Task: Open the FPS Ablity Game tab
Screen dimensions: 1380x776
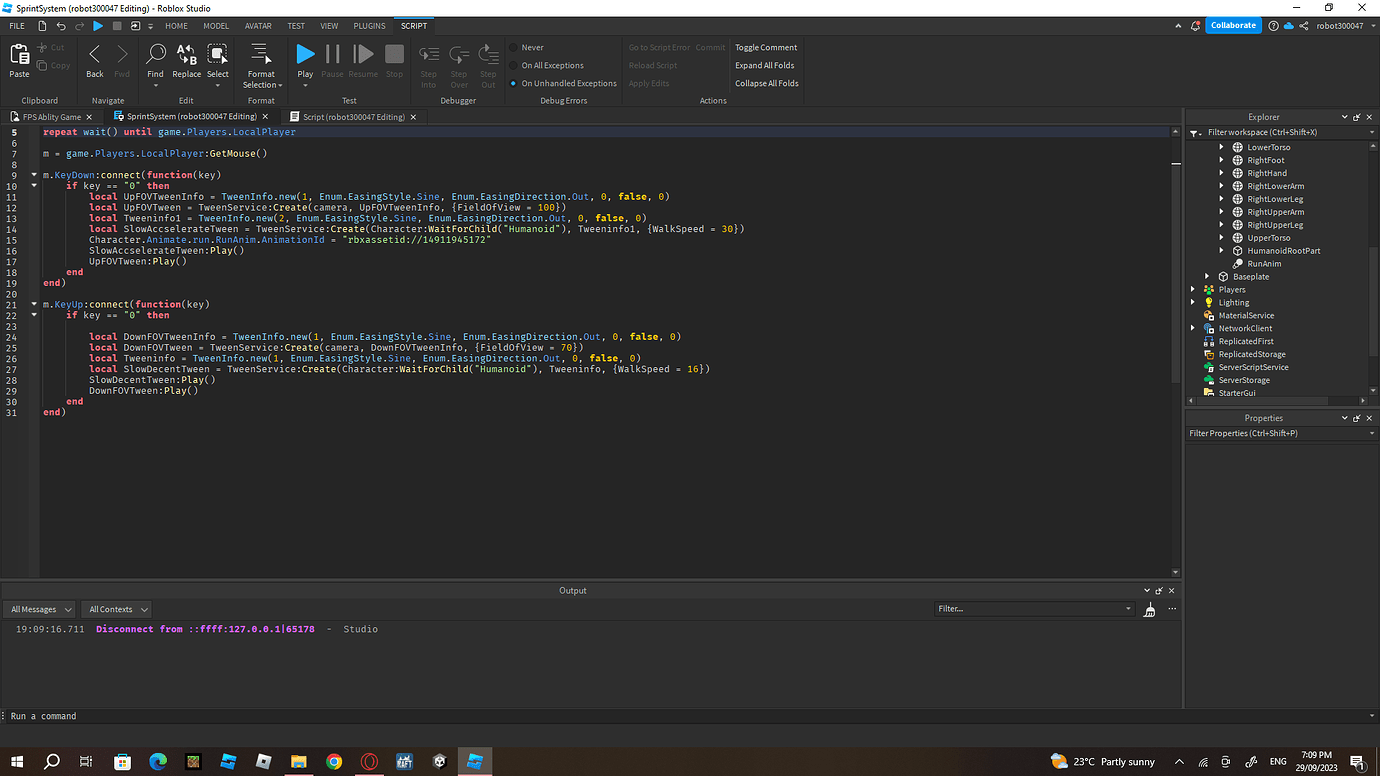Action: click(x=52, y=117)
